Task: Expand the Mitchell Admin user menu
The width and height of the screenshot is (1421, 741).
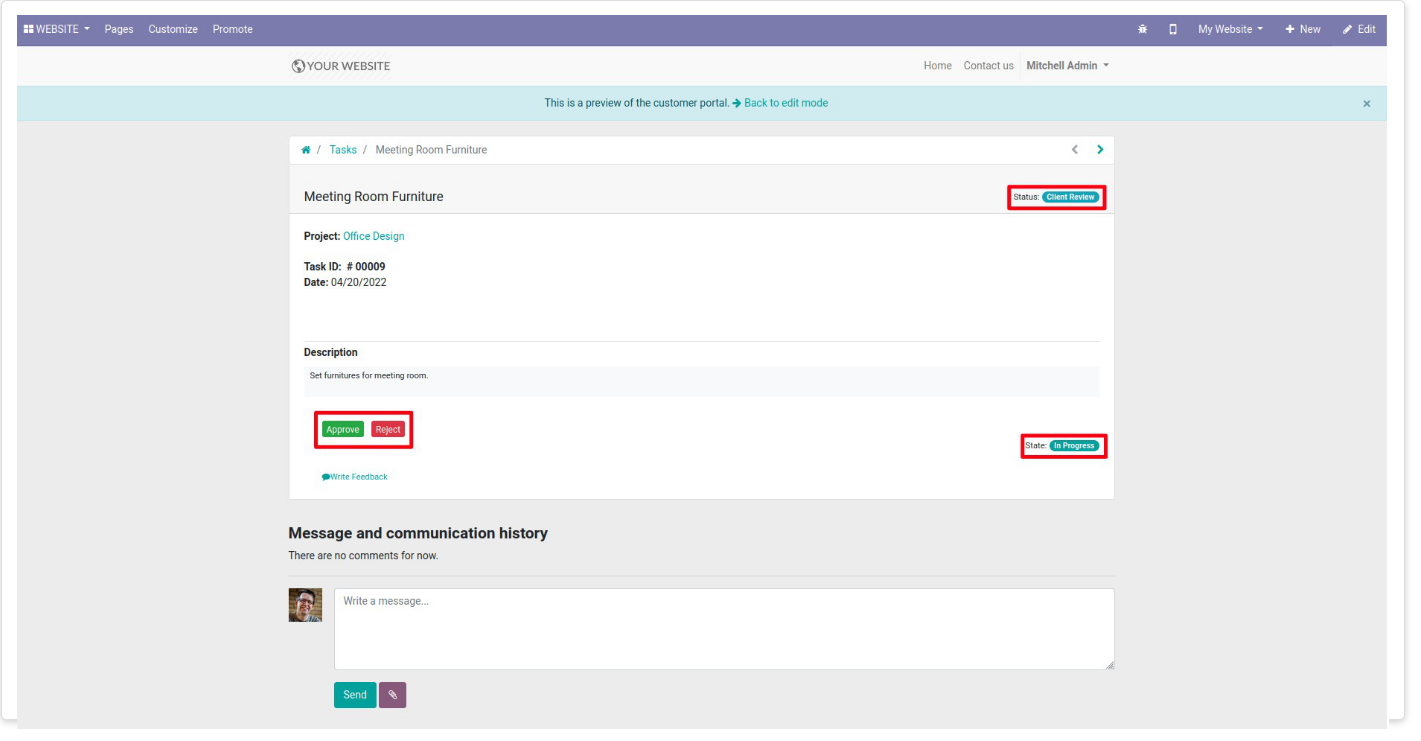Action: [1068, 66]
